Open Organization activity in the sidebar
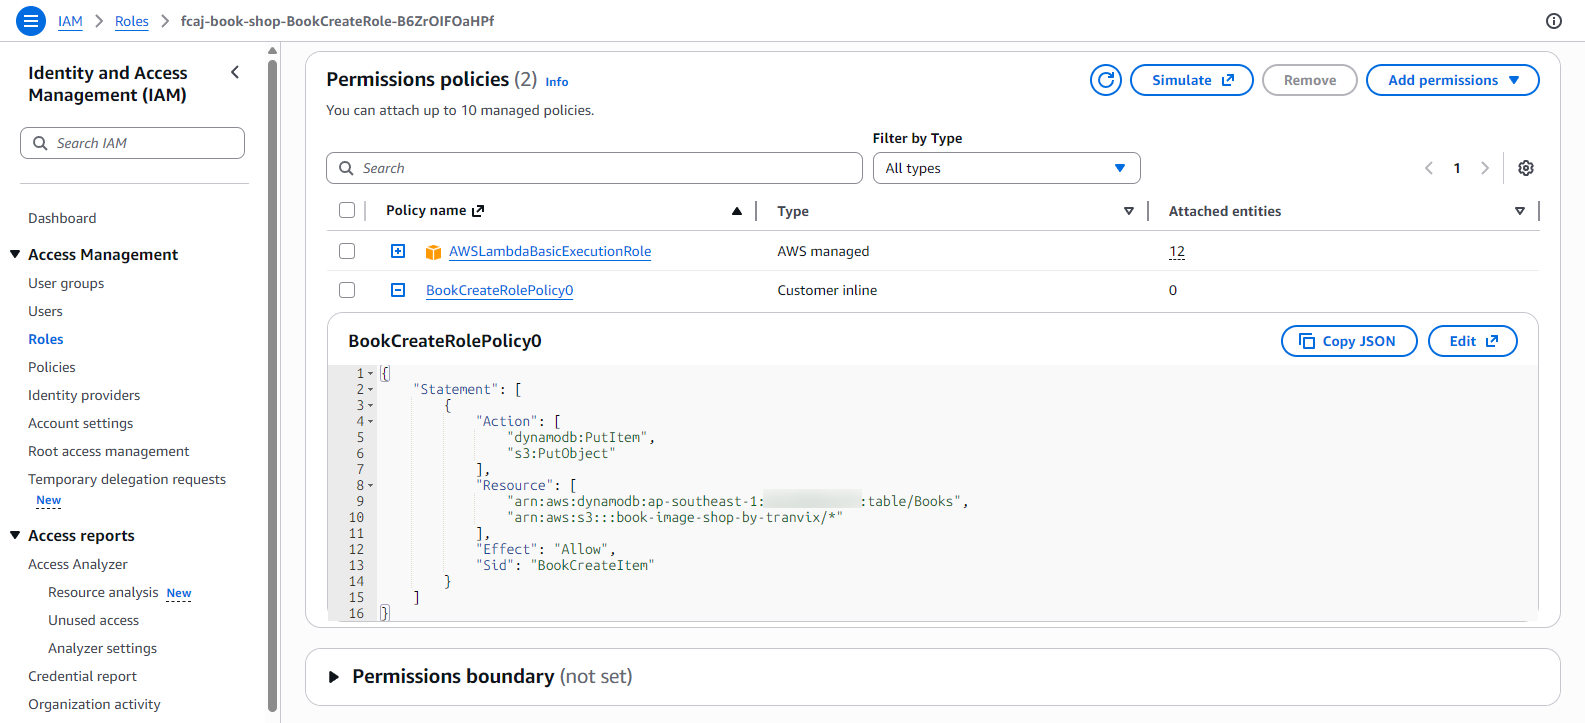The image size is (1585, 723). pos(94,704)
